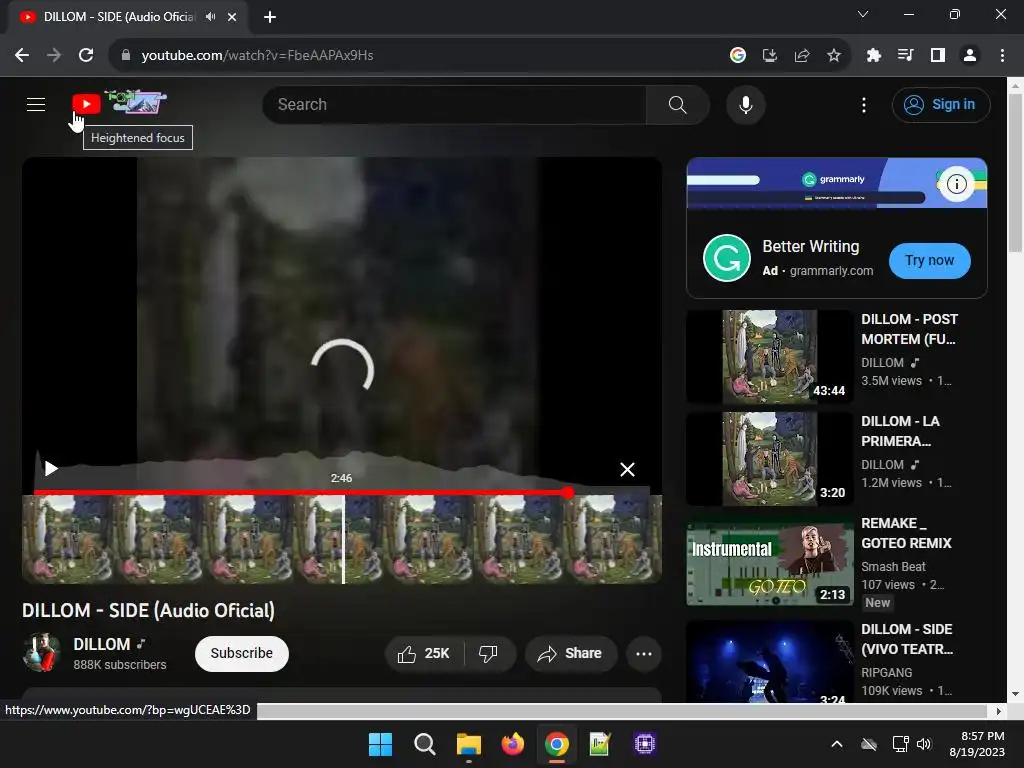Open a new tab with plus

(x=270, y=17)
